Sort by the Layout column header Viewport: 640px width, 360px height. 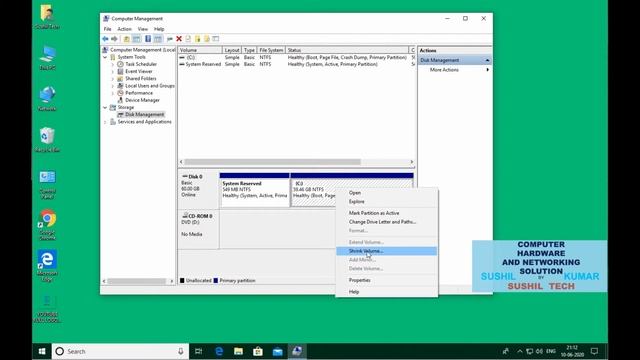click(232, 50)
